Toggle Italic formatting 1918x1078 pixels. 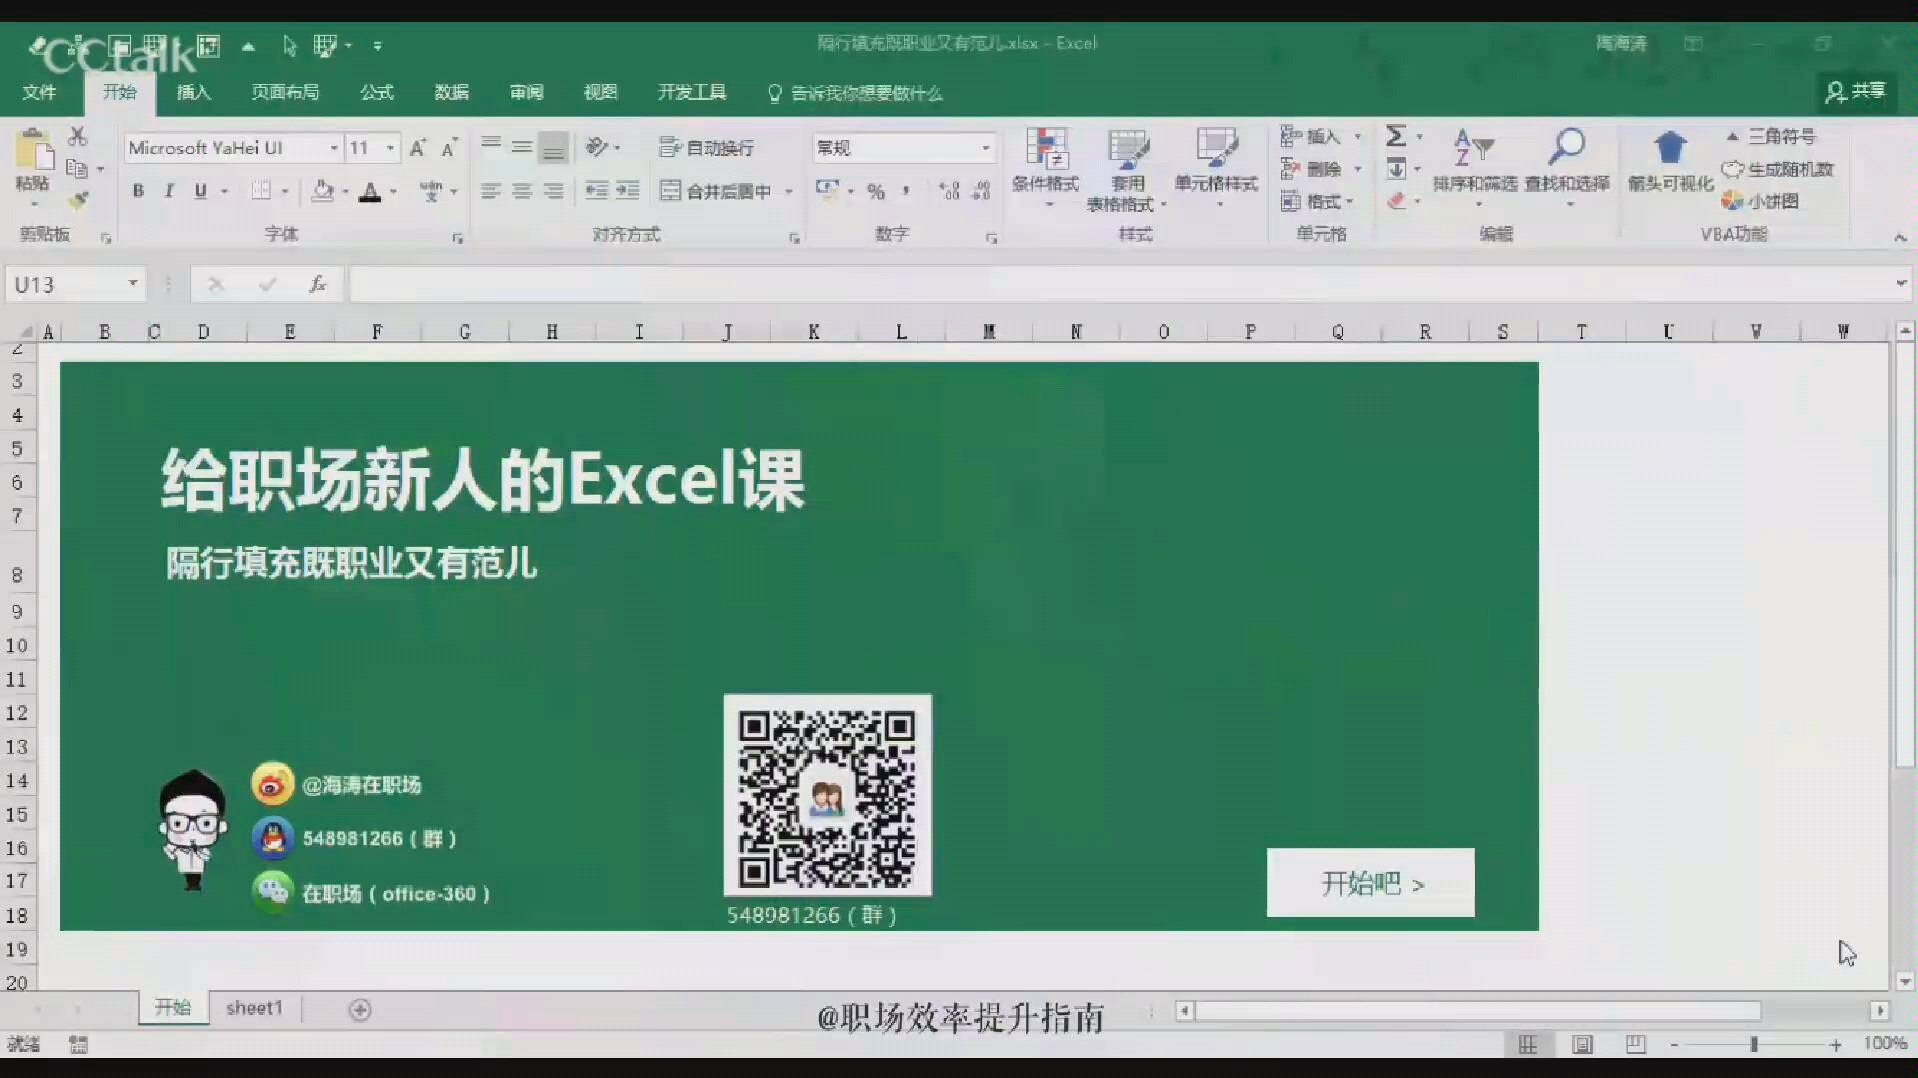click(x=169, y=191)
